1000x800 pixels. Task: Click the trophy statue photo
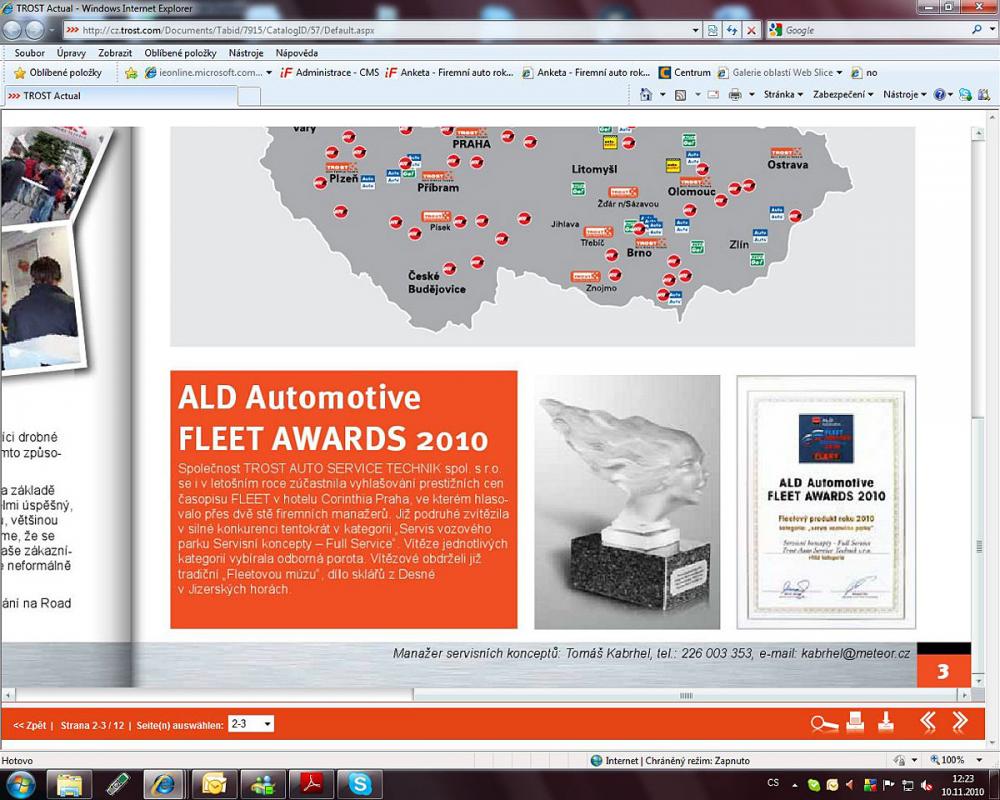(627, 502)
